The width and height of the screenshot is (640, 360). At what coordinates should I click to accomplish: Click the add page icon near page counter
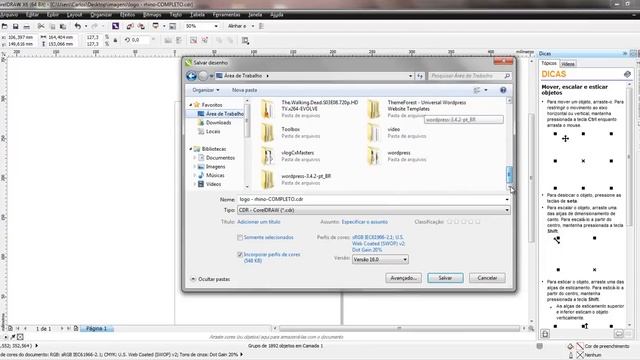coord(10,328)
